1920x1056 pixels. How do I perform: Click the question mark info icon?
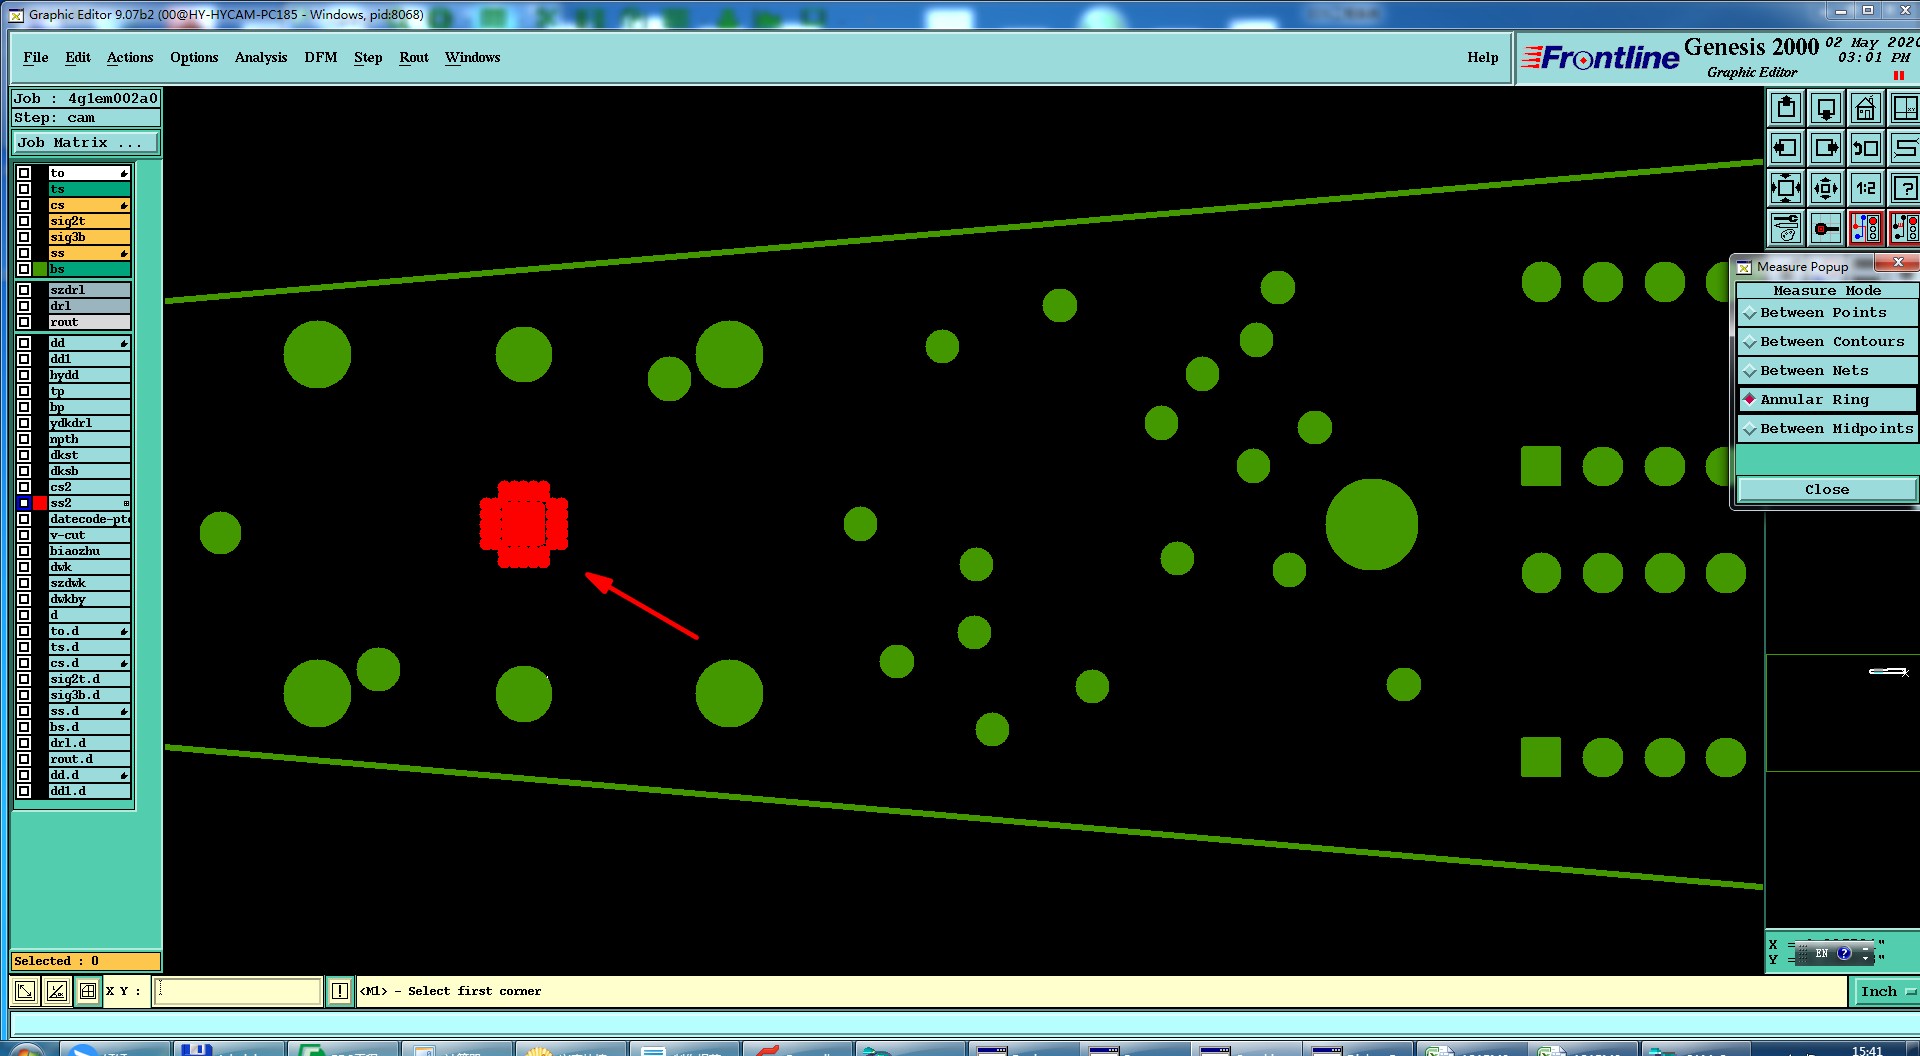[1905, 188]
